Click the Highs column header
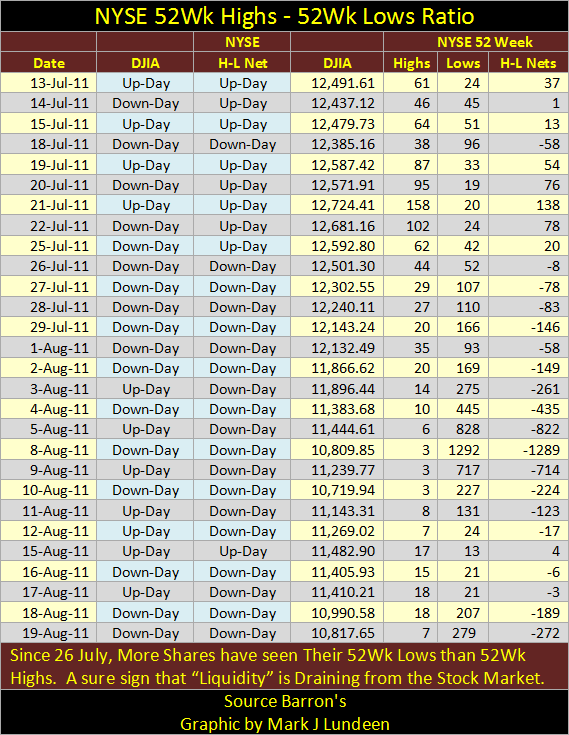 [411, 63]
